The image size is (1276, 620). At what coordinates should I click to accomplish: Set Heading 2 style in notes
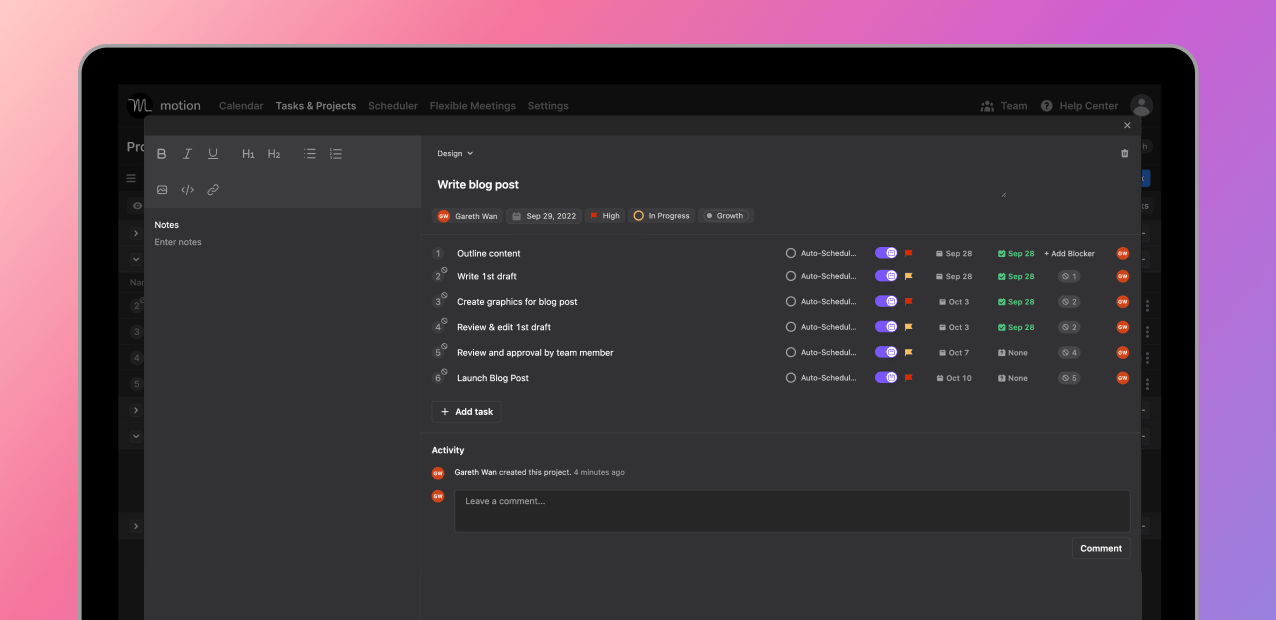[x=274, y=154]
